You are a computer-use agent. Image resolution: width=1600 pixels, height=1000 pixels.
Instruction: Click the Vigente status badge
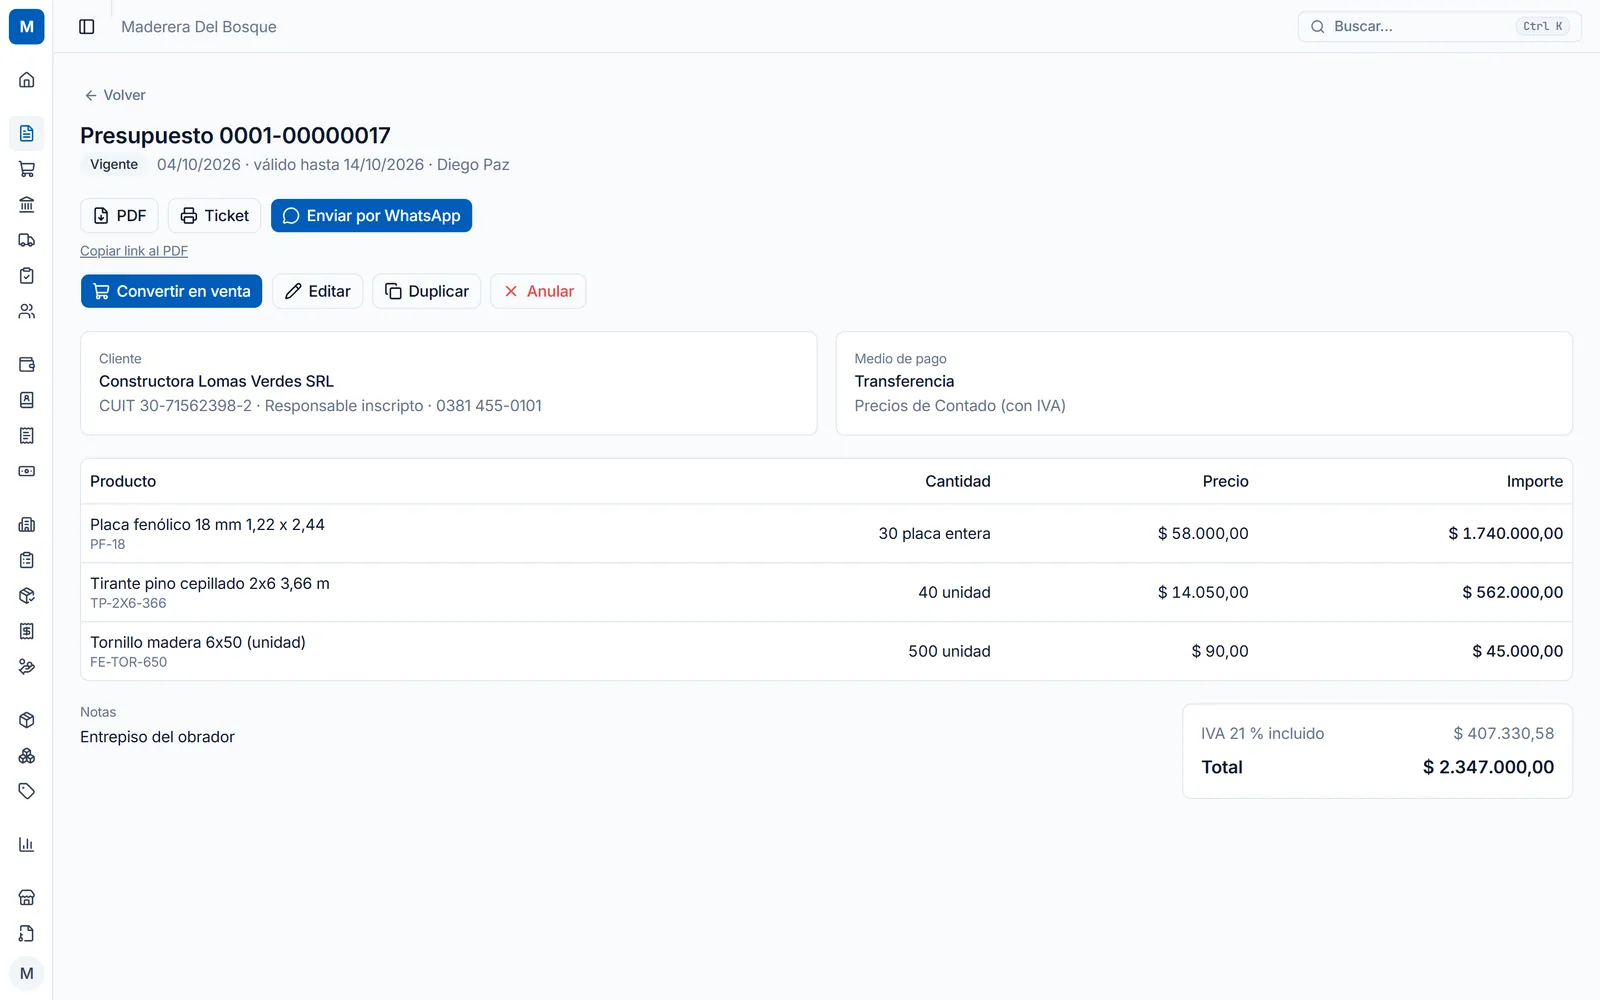tap(114, 165)
